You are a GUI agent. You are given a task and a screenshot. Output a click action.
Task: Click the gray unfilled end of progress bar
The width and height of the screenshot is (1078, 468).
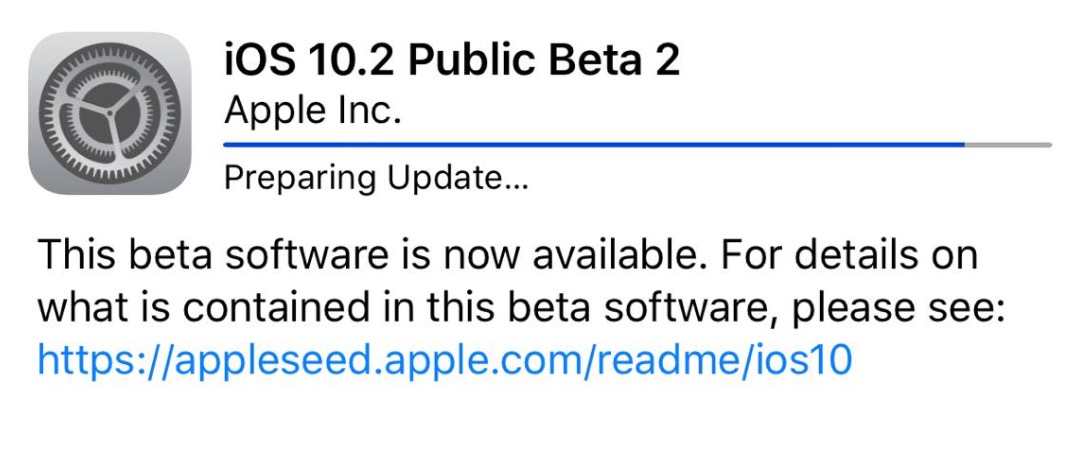click(1009, 145)
